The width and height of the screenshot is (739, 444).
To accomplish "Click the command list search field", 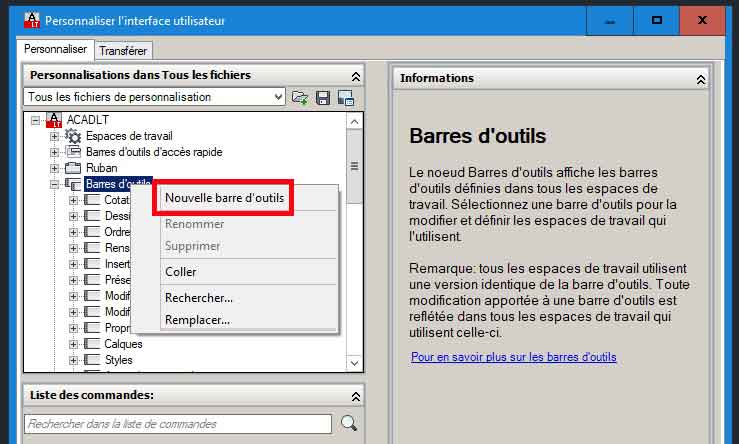I will pyautogui.click(x=177, y=424).
